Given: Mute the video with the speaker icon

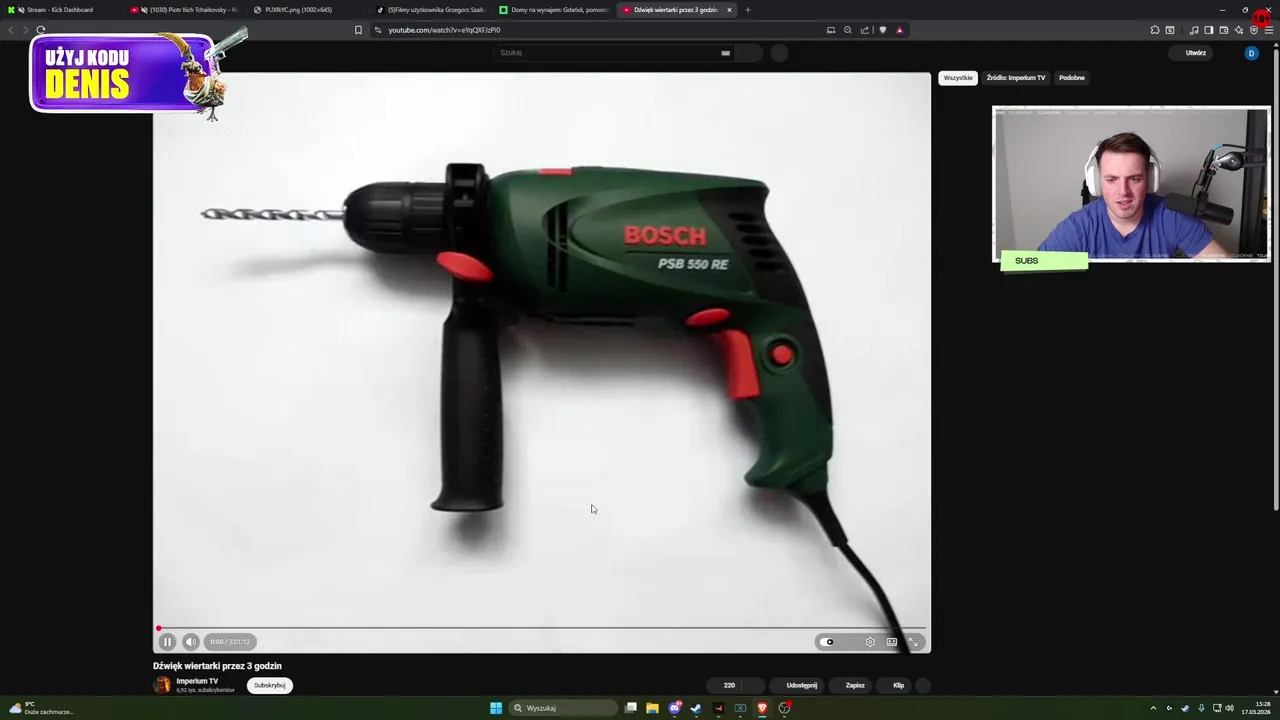Looking at the screenshot, I should pyautogui.click(x=190, y=642).
